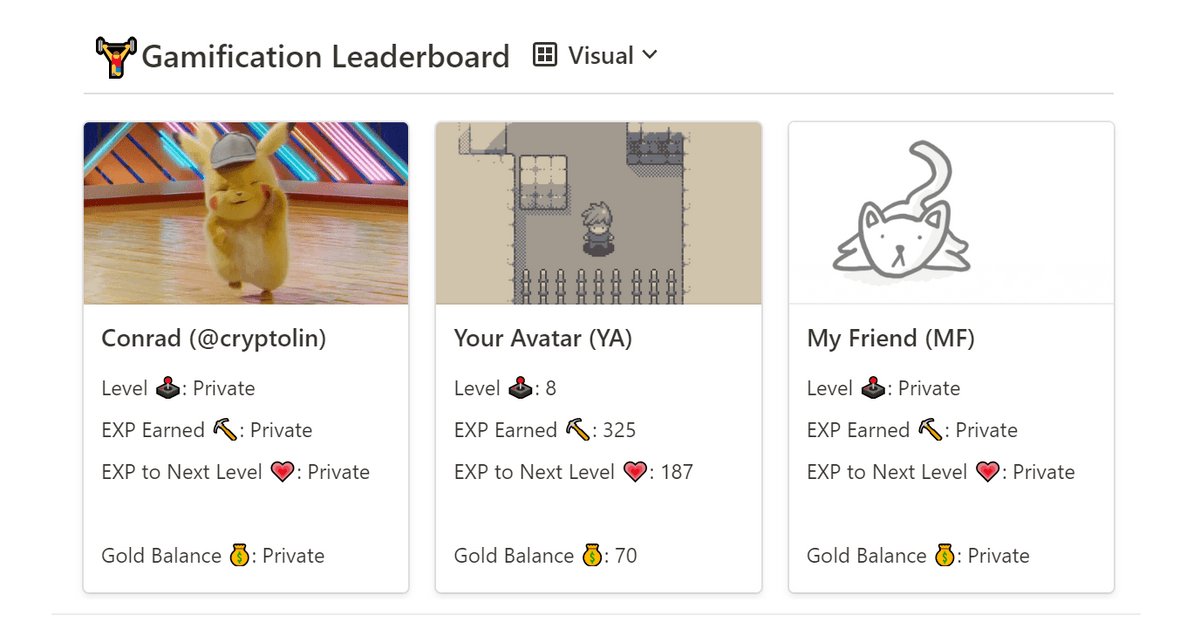Click the pickaxe icon in Your Avatar's EXP Earned

click(578, 430)
